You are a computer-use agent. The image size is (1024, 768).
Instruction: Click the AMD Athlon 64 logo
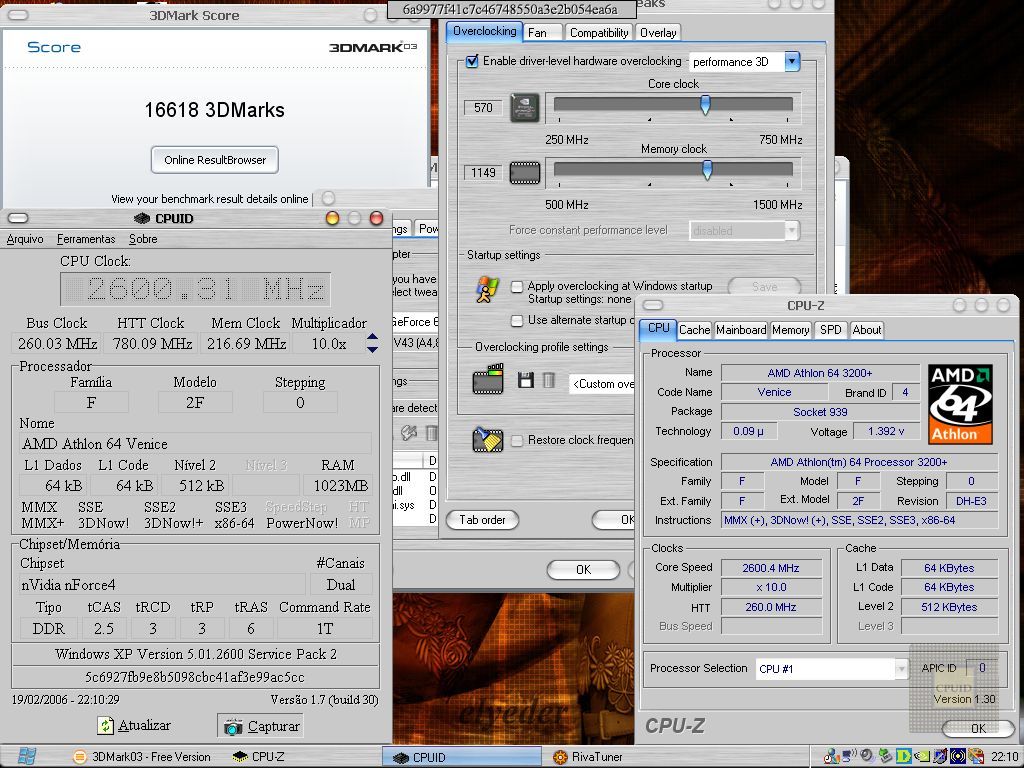(960, 404)
